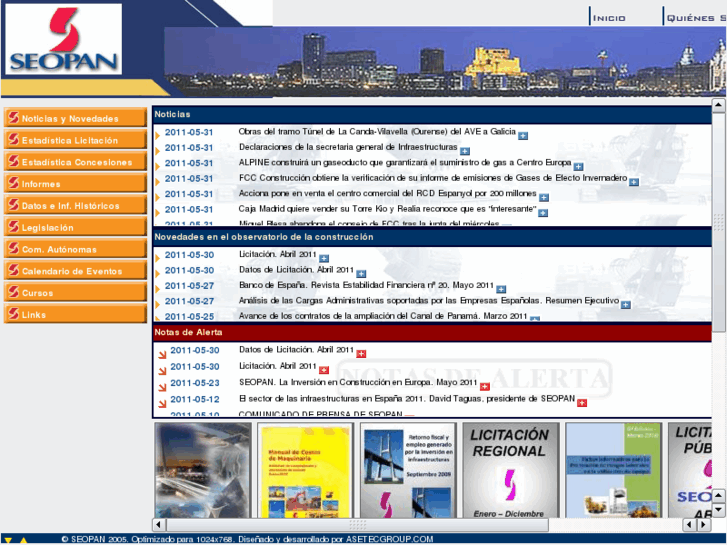Open the SEOPAN logo home link
This screenshot has width=727, height=545.
tap(64, 39)
